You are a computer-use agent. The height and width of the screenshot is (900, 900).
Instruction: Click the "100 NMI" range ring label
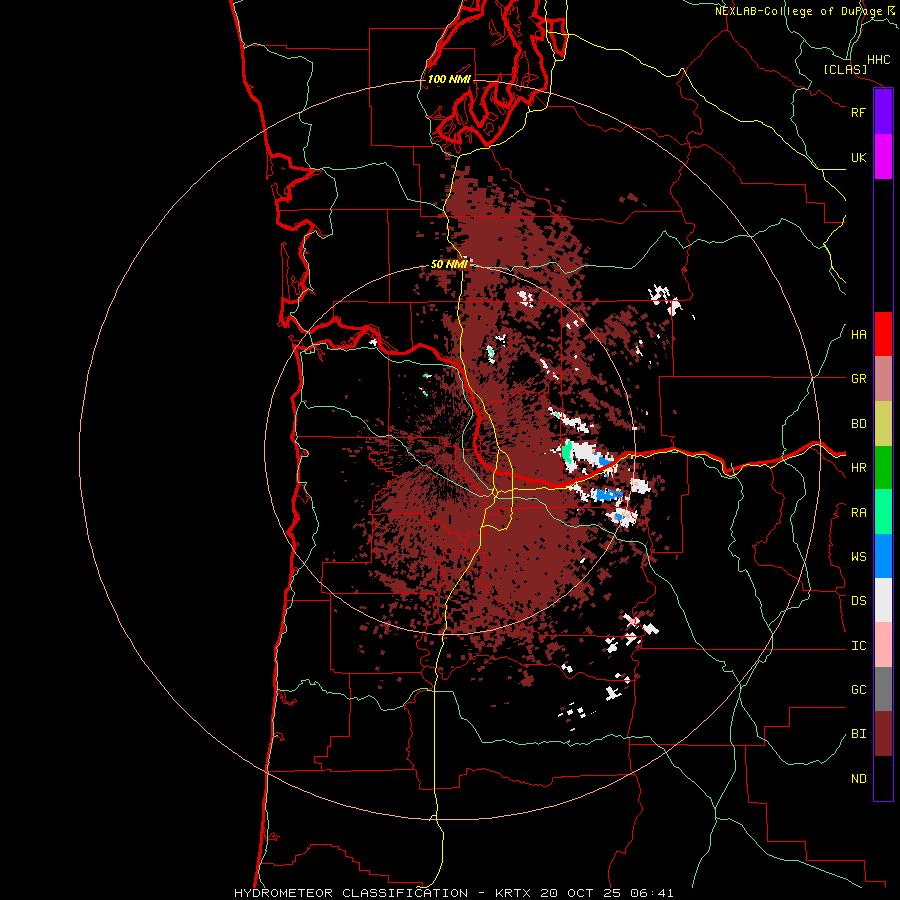(449, 79)
